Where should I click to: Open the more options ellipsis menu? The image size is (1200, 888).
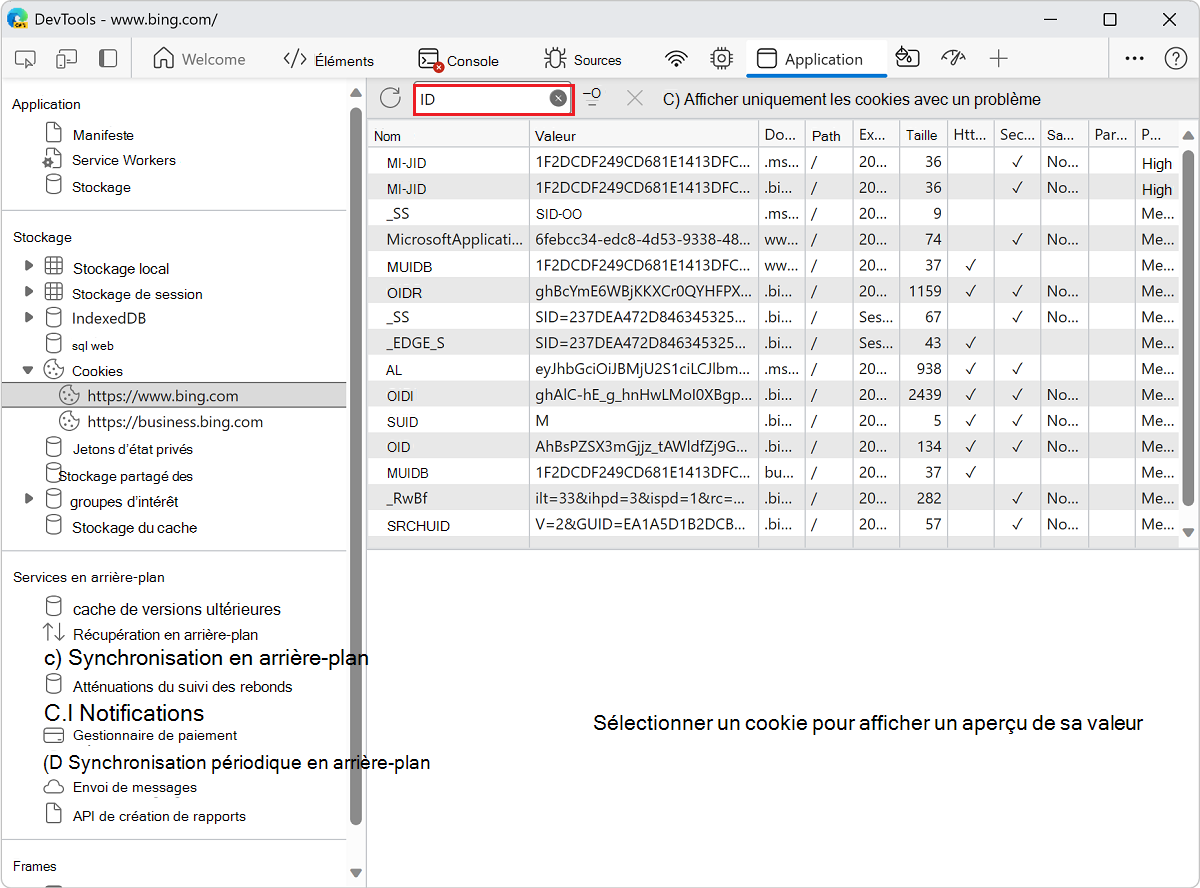pos(1134,58)
